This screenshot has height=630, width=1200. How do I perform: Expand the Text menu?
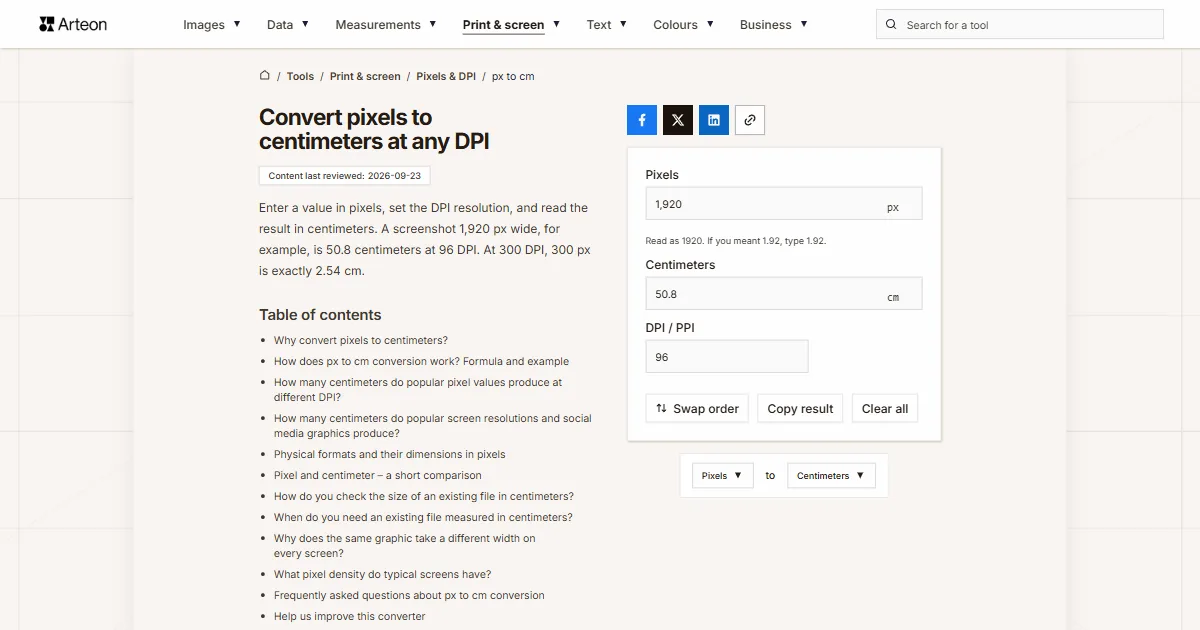coord(607,25)
